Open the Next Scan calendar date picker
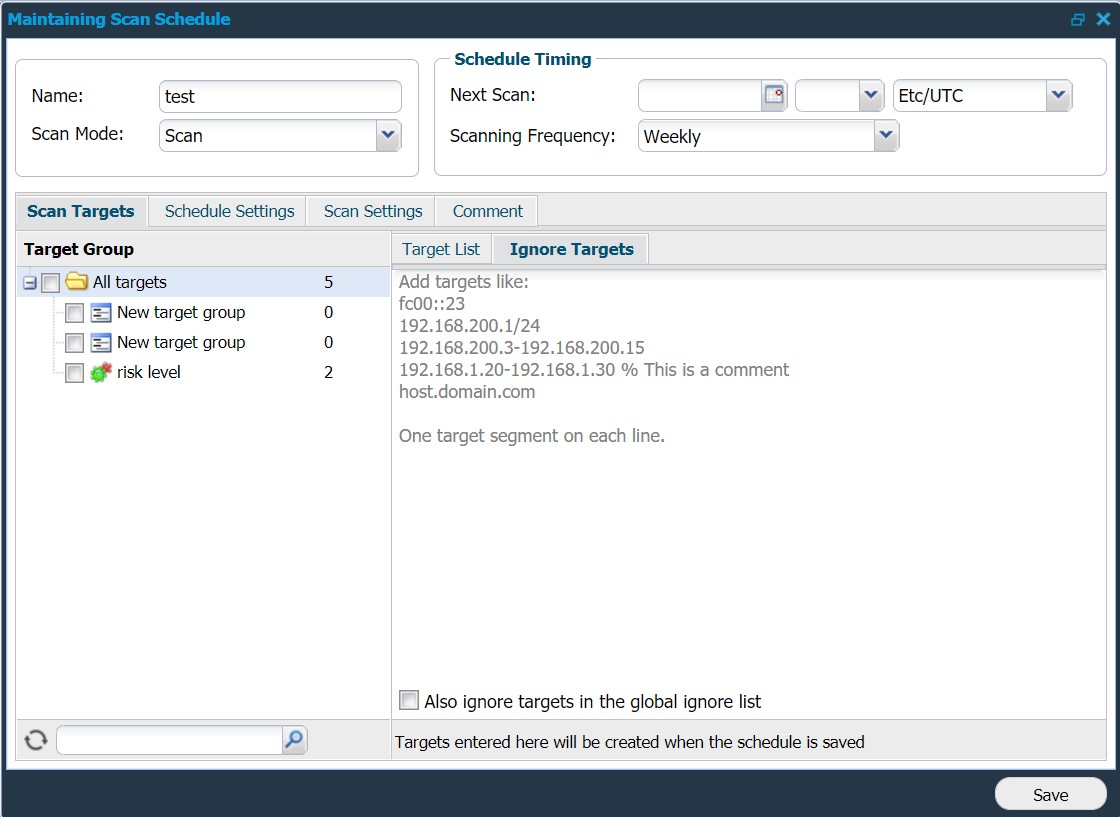Viewport: 1120px width, 817px height. [774, 96]
